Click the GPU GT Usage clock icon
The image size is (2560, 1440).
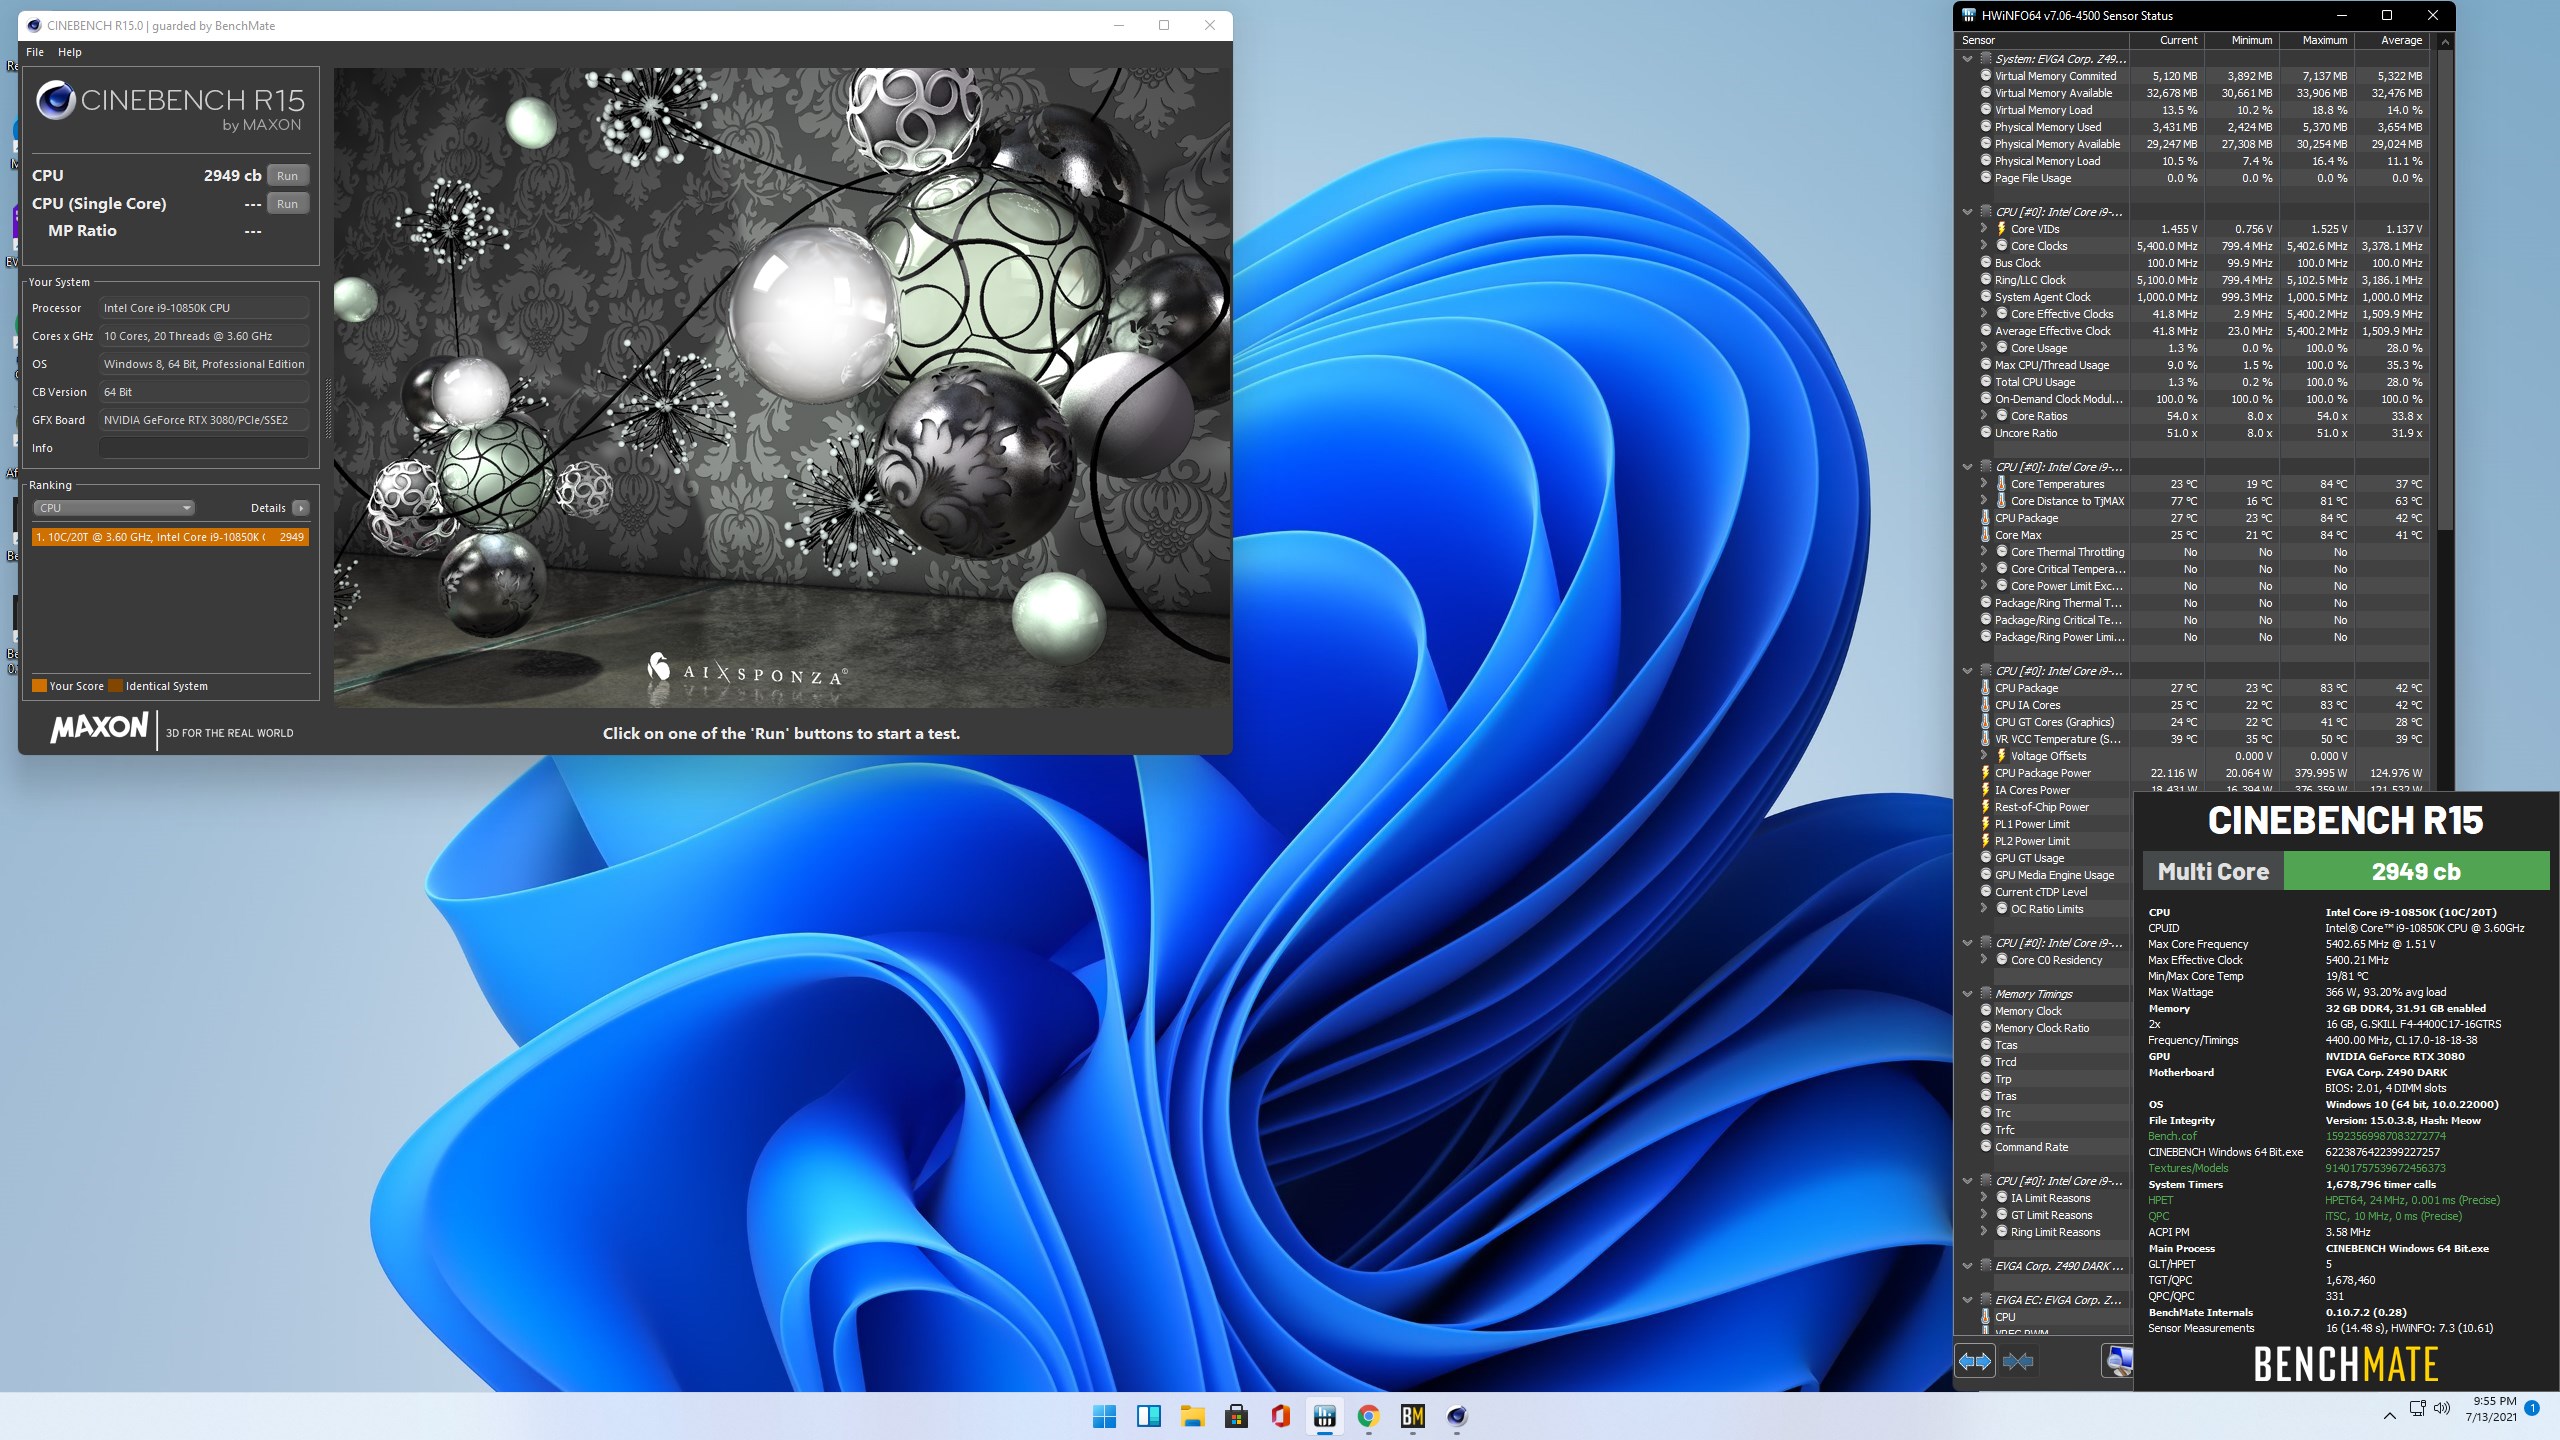click(1986, 858)
